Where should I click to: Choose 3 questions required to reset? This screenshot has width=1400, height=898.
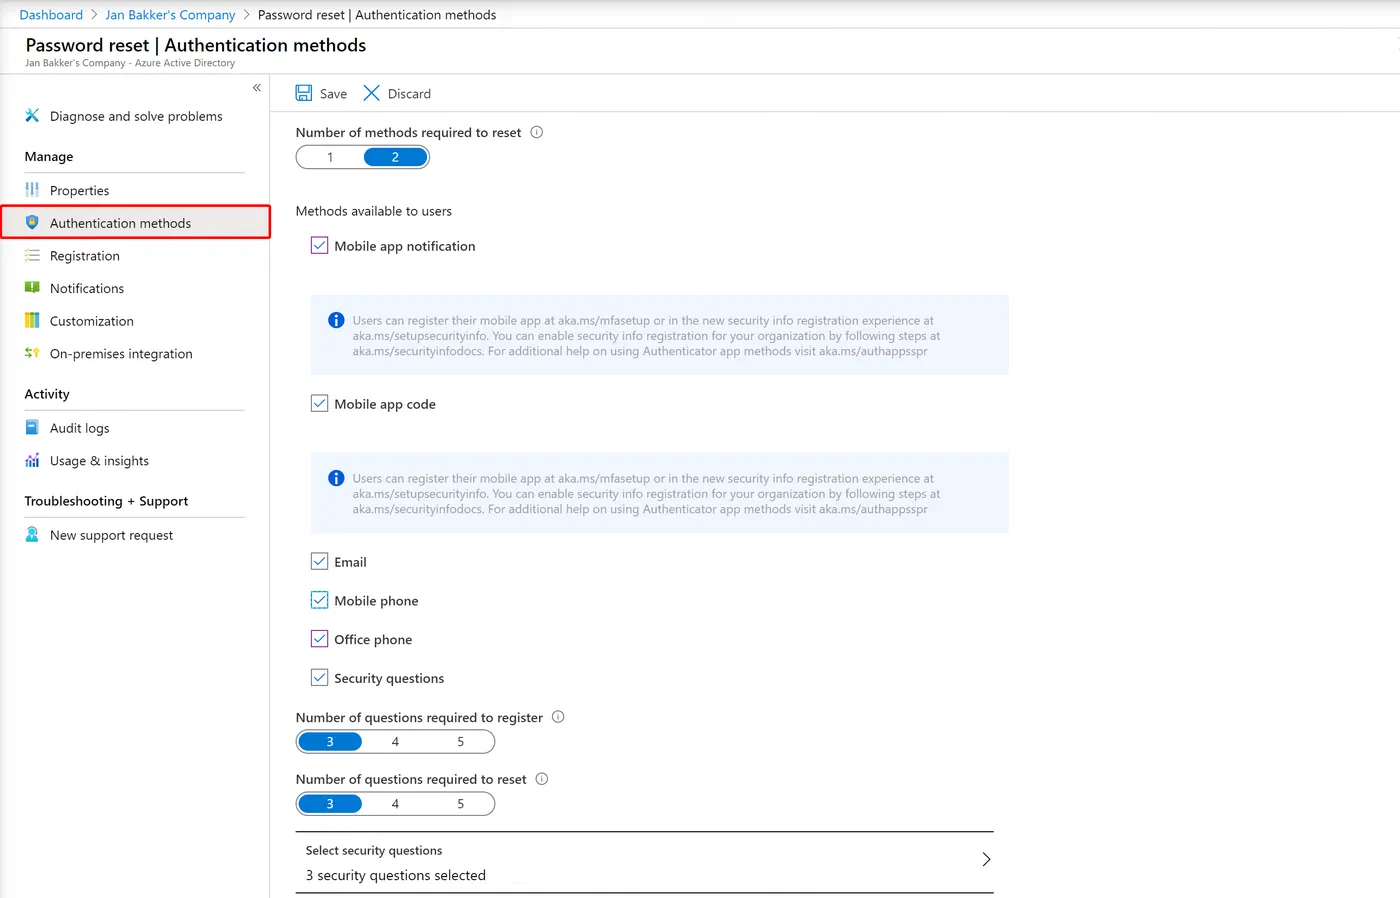tap(330, 804)
